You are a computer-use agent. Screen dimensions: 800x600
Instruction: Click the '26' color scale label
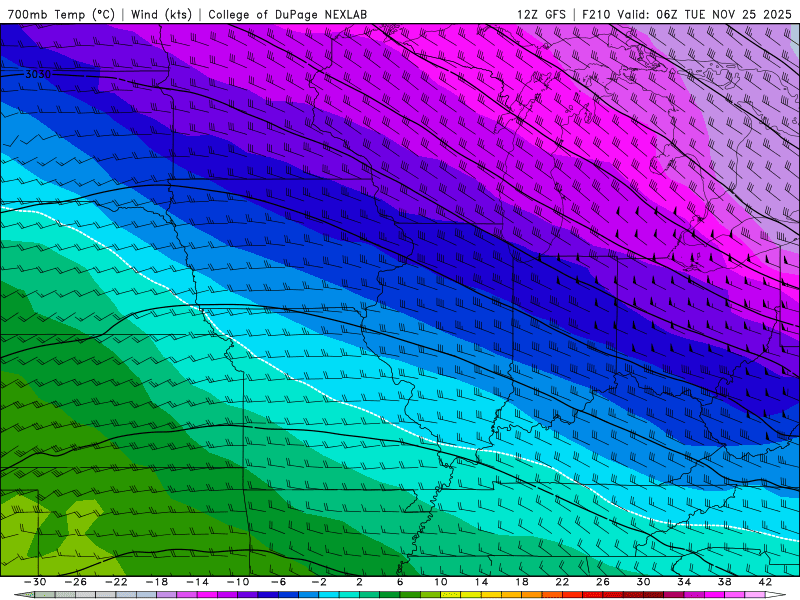603,582
